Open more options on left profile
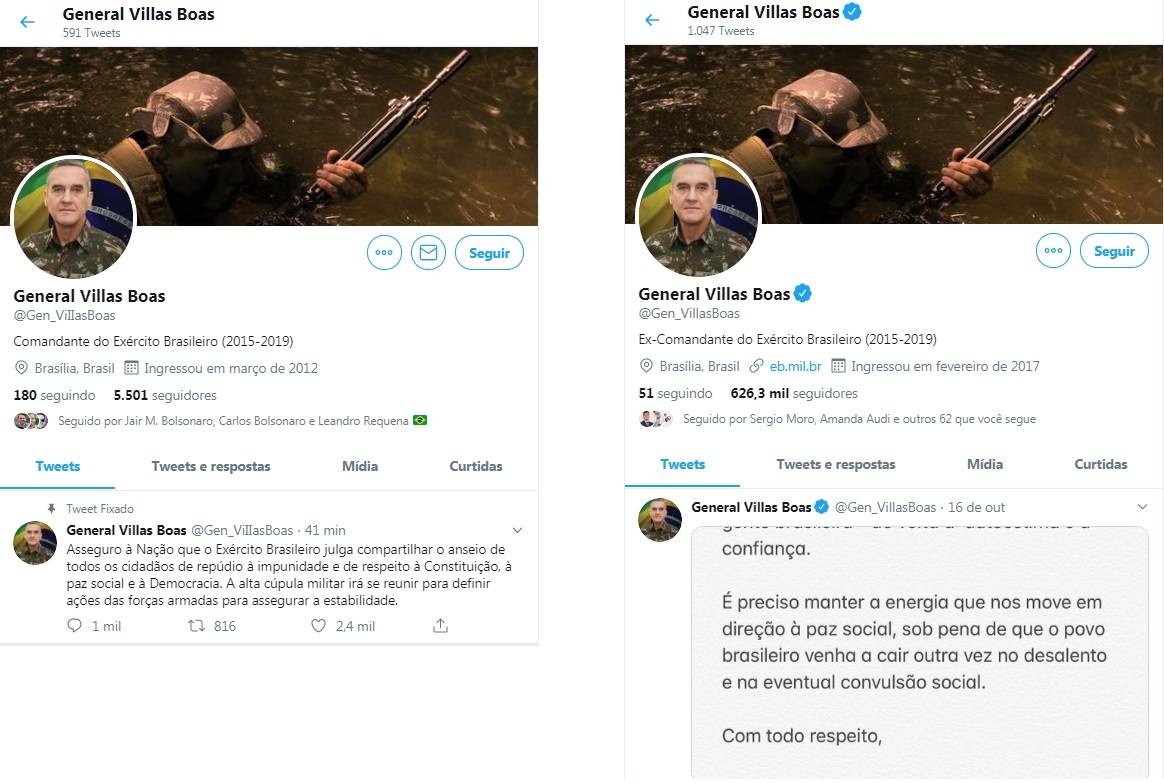 tap(384, 253)
